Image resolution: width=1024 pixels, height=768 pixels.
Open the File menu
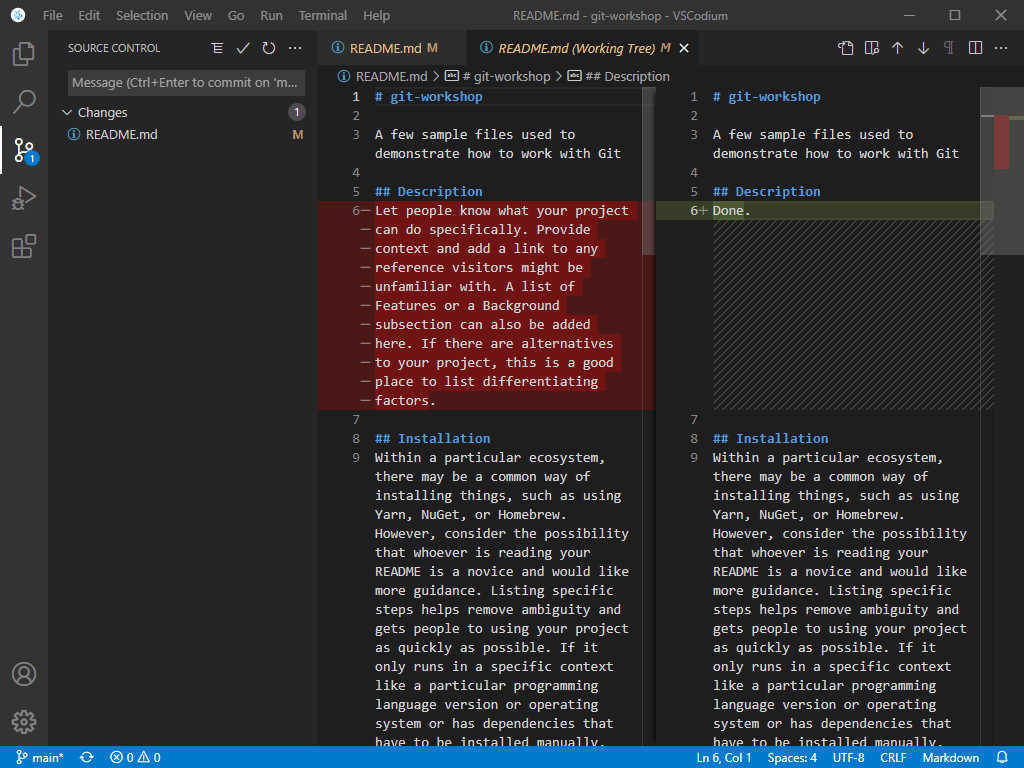click(53, 15)
